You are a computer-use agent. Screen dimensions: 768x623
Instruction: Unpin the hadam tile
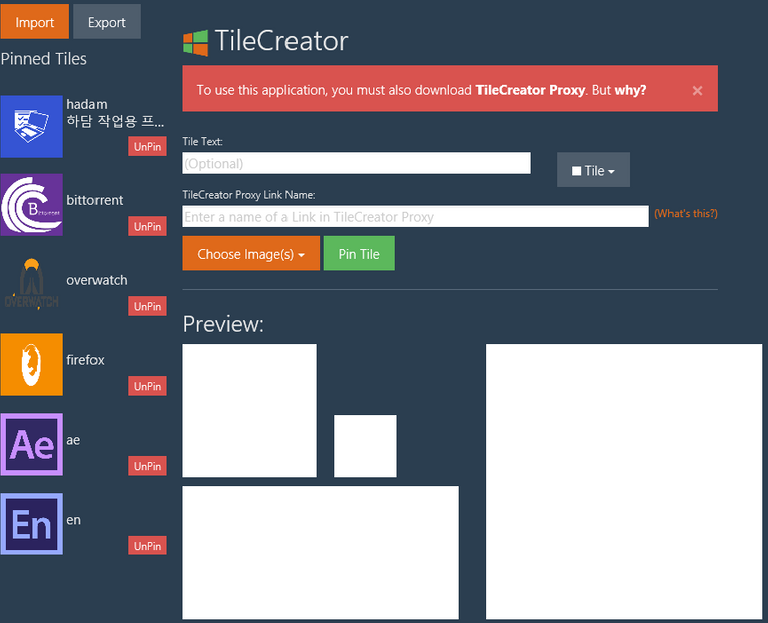(147, 146)
